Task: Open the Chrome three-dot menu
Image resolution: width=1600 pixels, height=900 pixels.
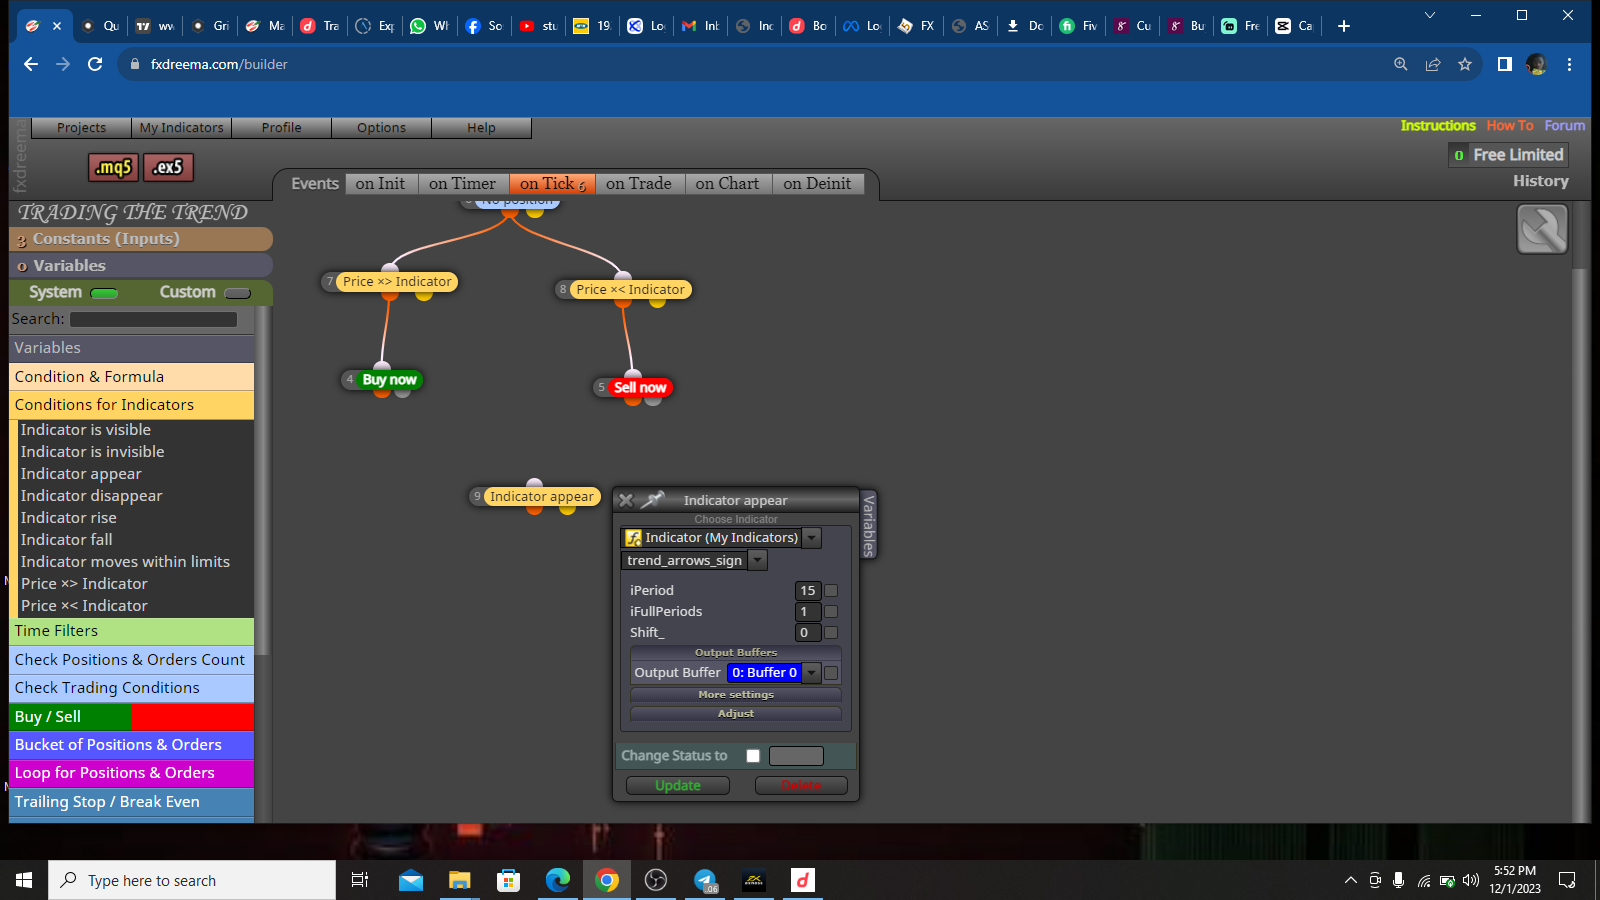Action: [x=1569, y=64]
